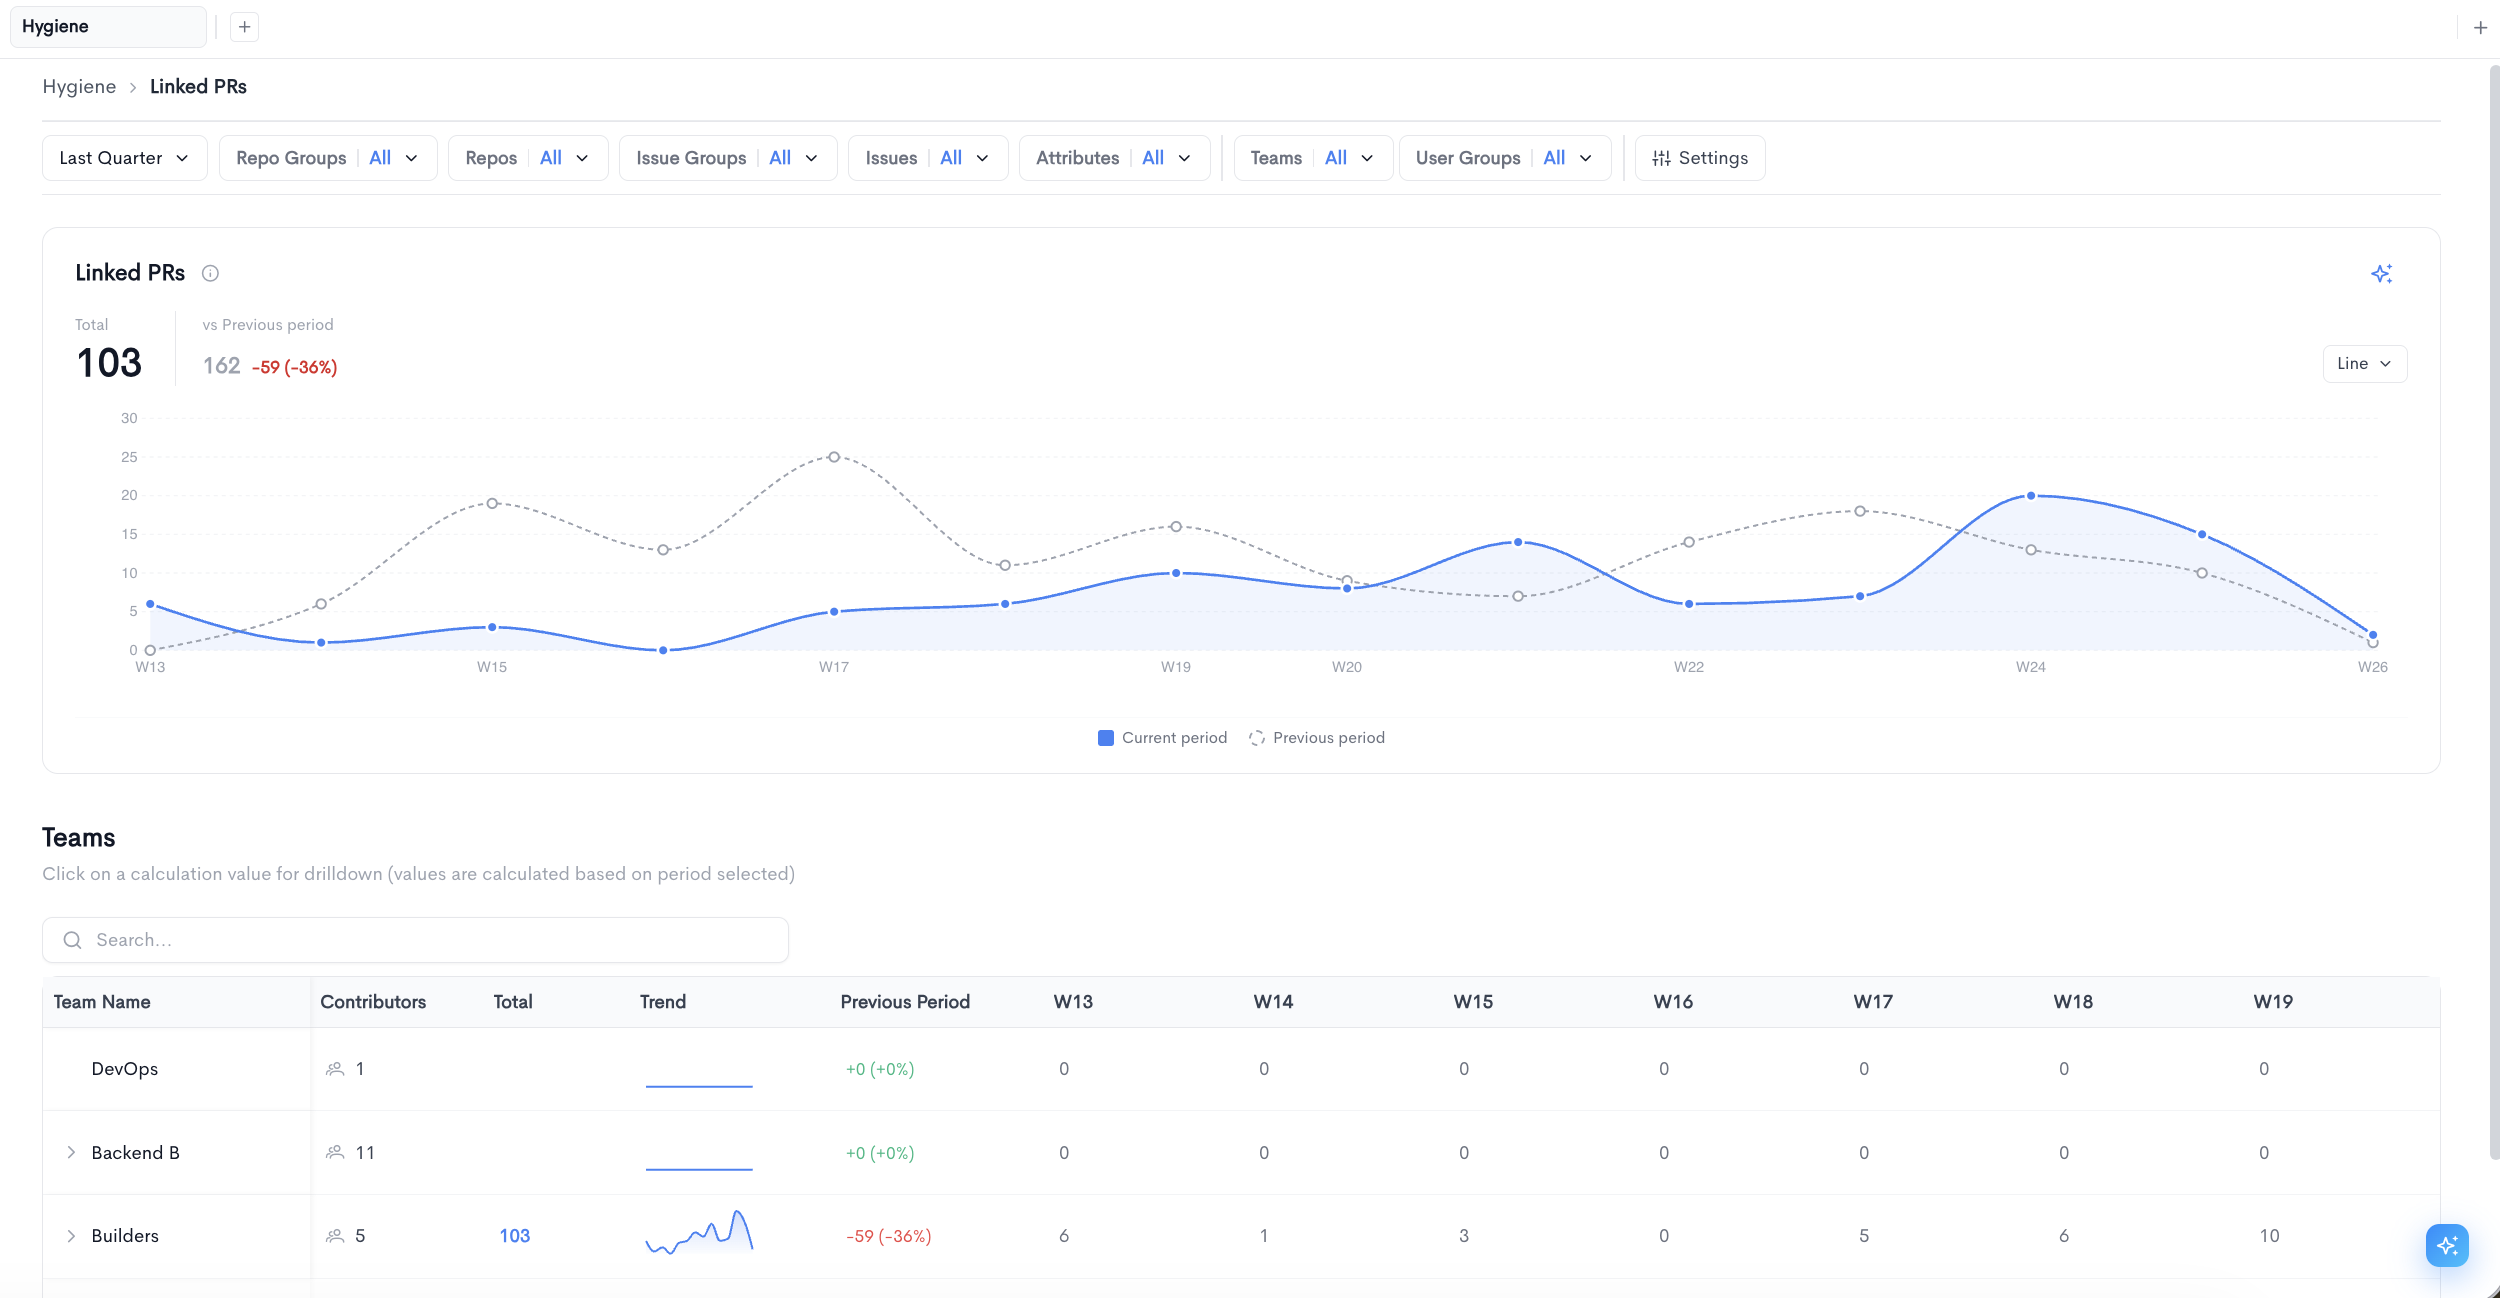Click the info icon beside Linked PRs
The width and height of the screenshot is (2500, 1298).
click(x=210, y=273)
